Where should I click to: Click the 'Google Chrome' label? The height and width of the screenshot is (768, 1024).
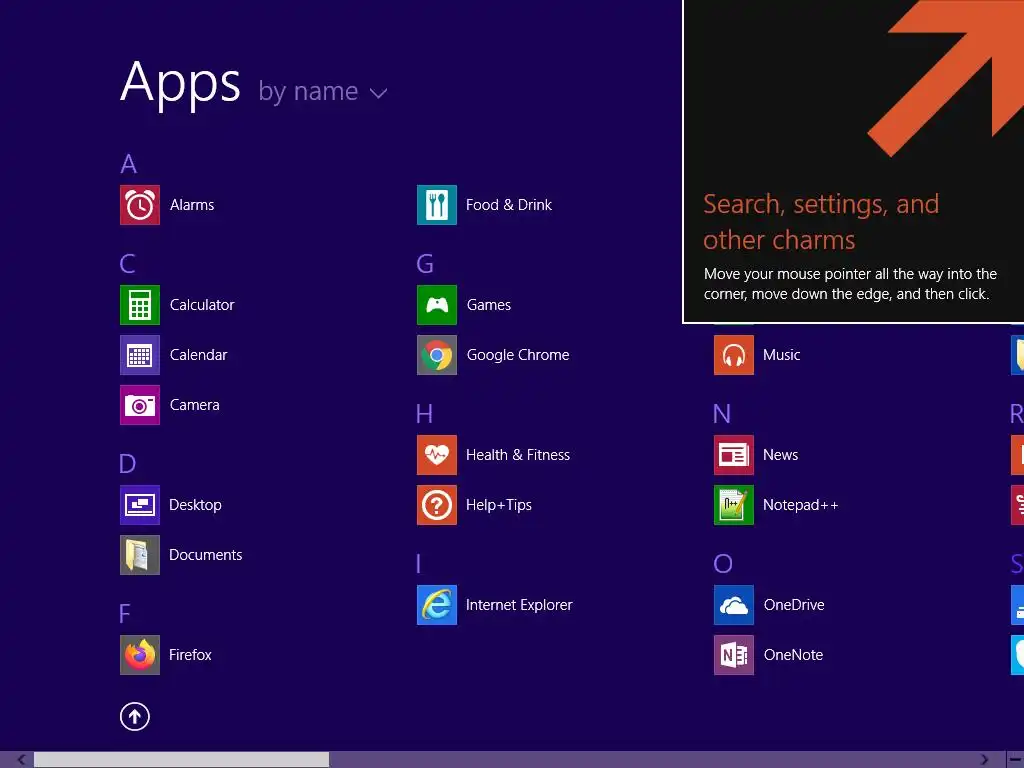coord(518,355)
